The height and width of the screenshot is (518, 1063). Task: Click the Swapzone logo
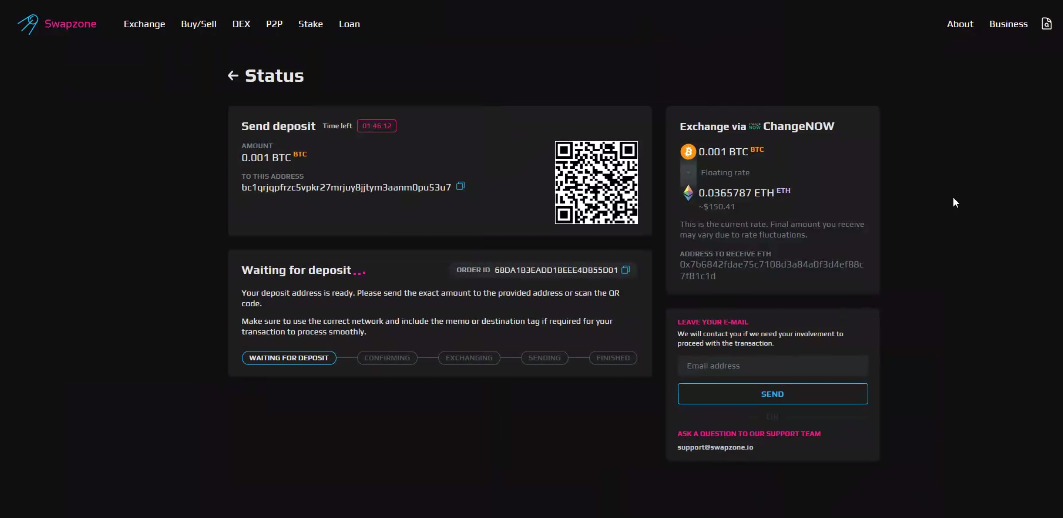pos(56,24)
